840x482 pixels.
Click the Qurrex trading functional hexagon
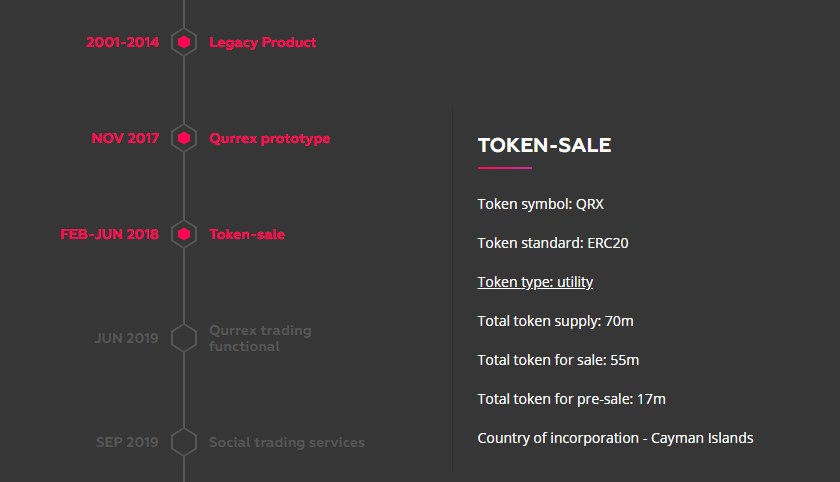[x=184, y=338]
